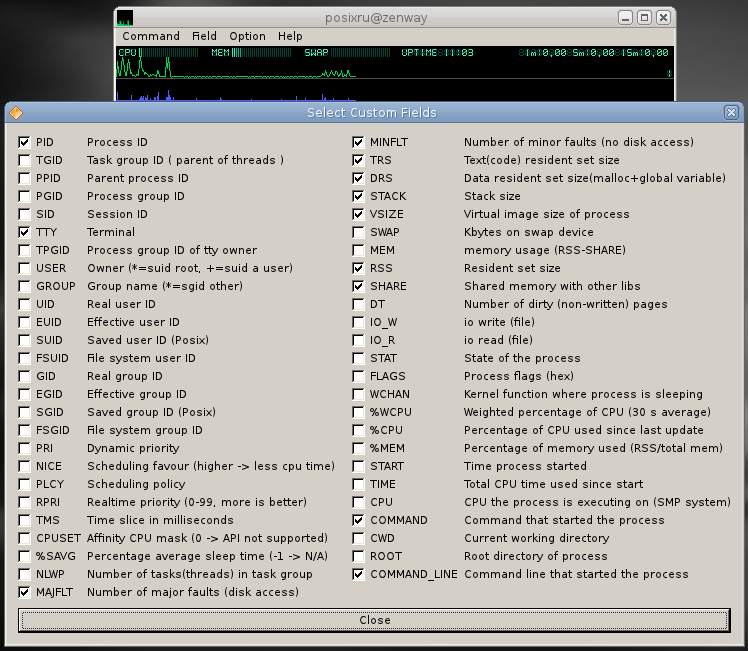The image size is (748, 651).
Task: Click the orange diamond icon in Select Custom Fields title bar
Action: [x=16, y=113]
